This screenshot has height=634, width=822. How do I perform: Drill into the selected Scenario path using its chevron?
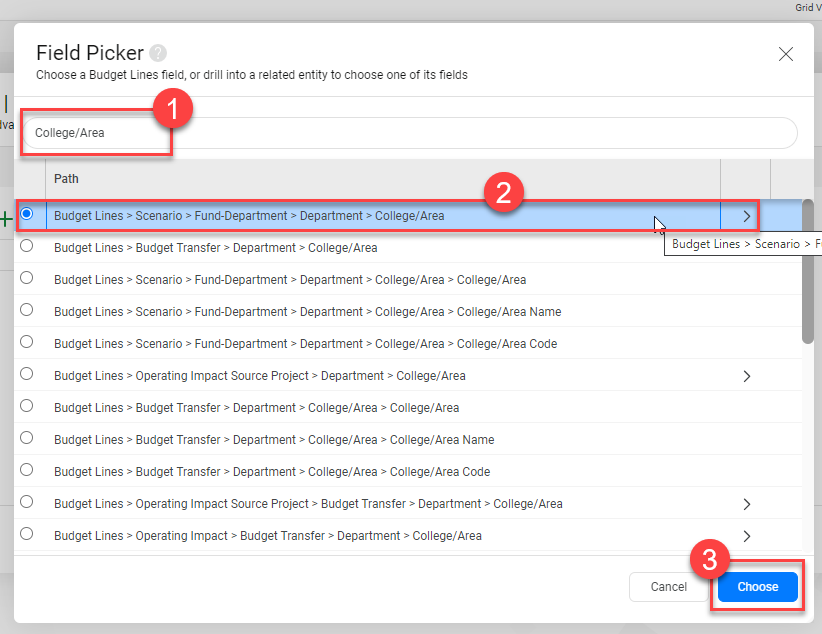(x=747, y=215)
